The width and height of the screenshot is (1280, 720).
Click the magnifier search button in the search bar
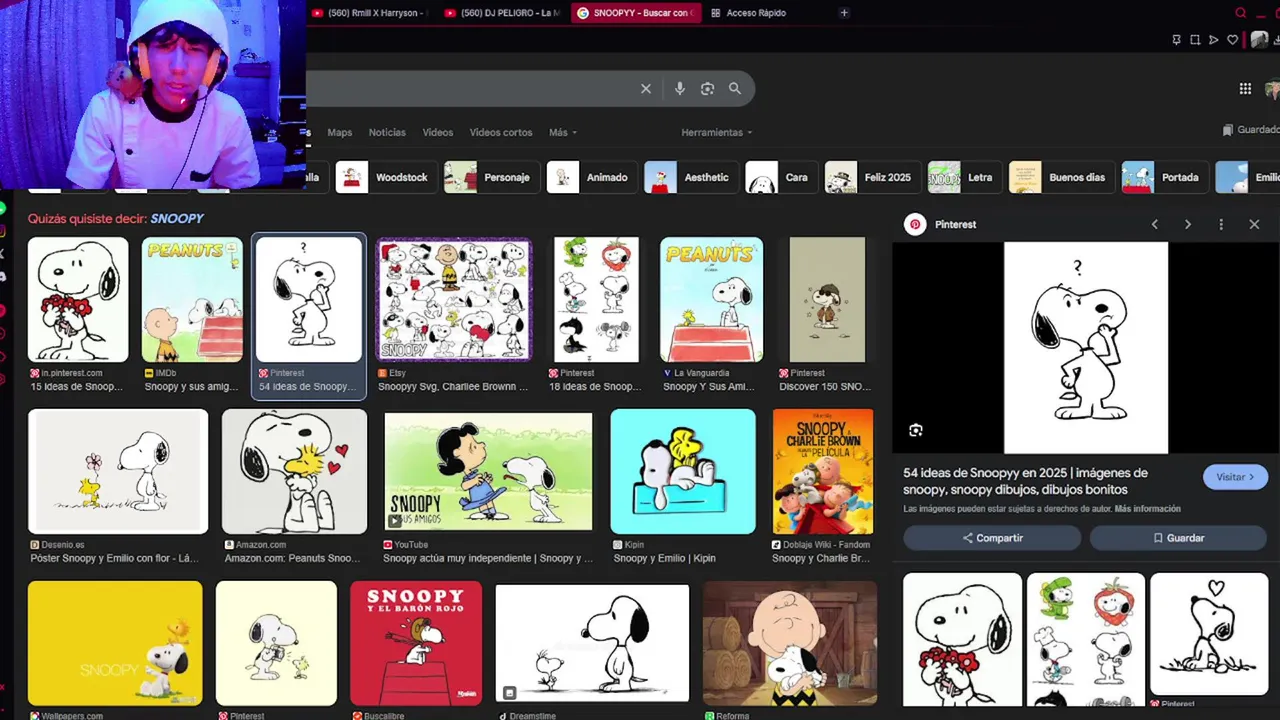coord(735,89)
